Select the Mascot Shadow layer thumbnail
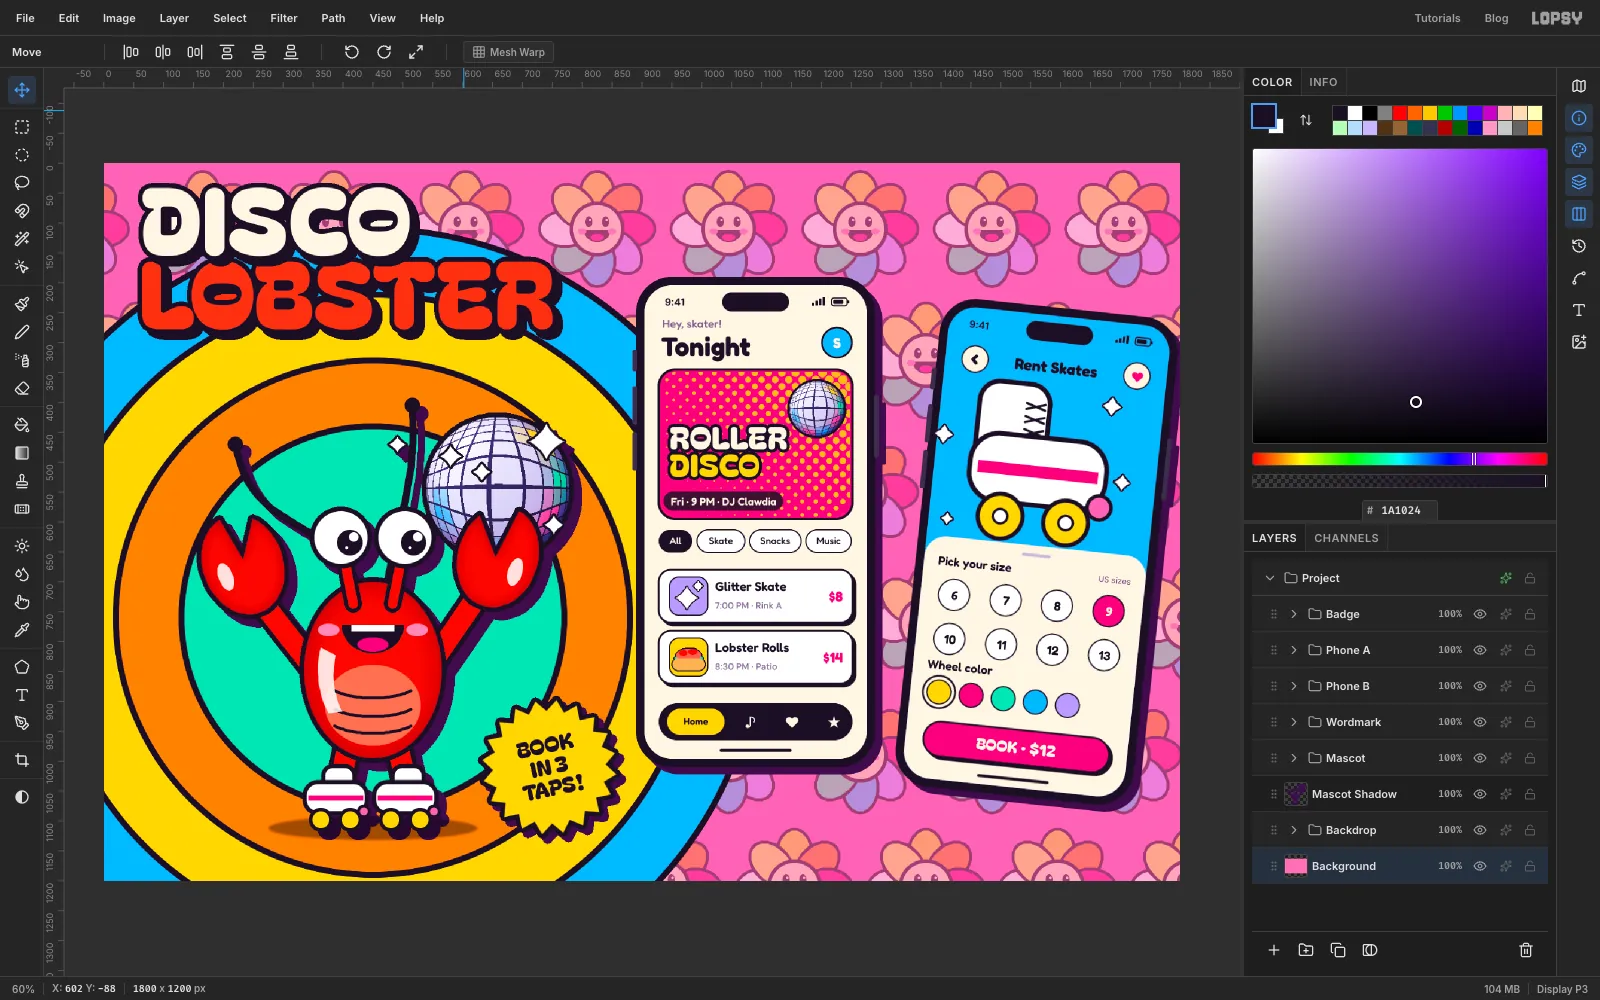Viewport: 1600px width, 1000px height. (x=1296, y=794)
